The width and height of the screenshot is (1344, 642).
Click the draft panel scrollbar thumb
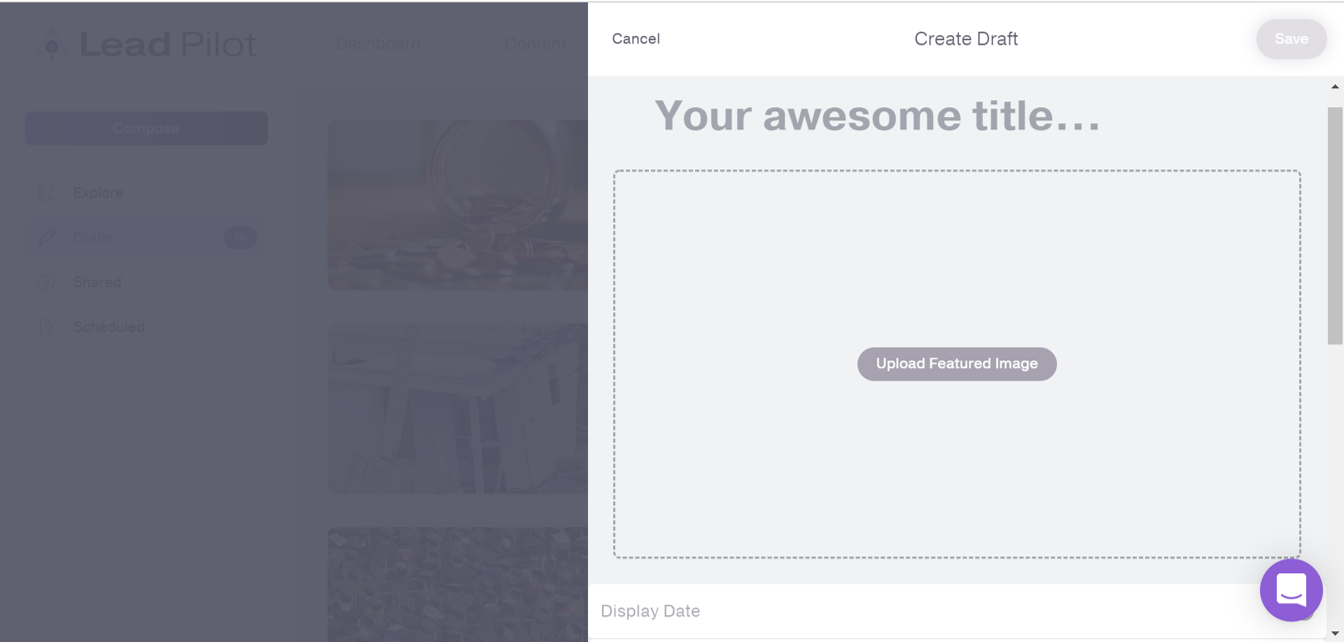1335,226
